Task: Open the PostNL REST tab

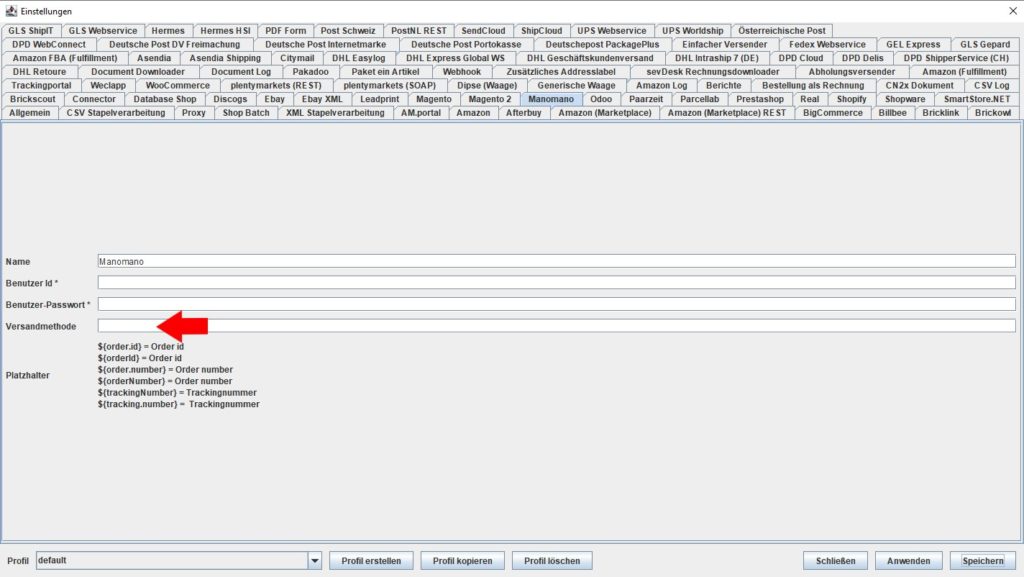Action: point(419,31)
